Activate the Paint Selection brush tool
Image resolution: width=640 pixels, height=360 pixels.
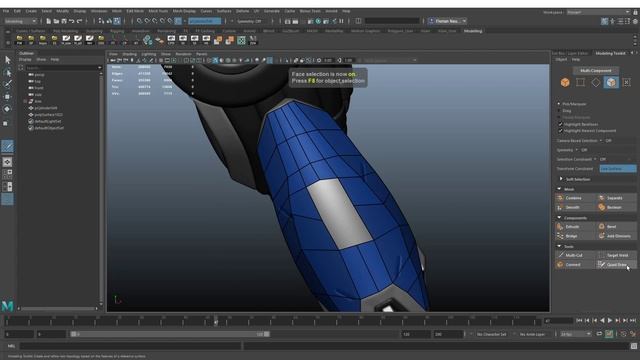tap(7, 84)
